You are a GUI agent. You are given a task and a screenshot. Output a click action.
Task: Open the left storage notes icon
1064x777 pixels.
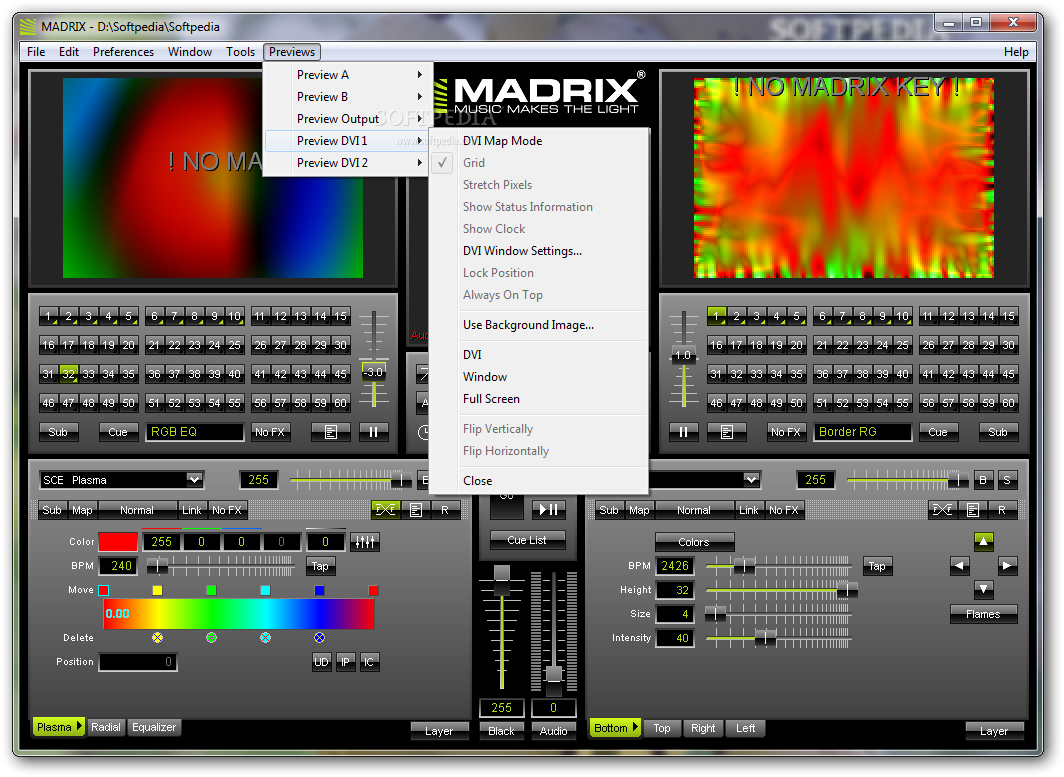pyautogui.click(x=330, y=432)
